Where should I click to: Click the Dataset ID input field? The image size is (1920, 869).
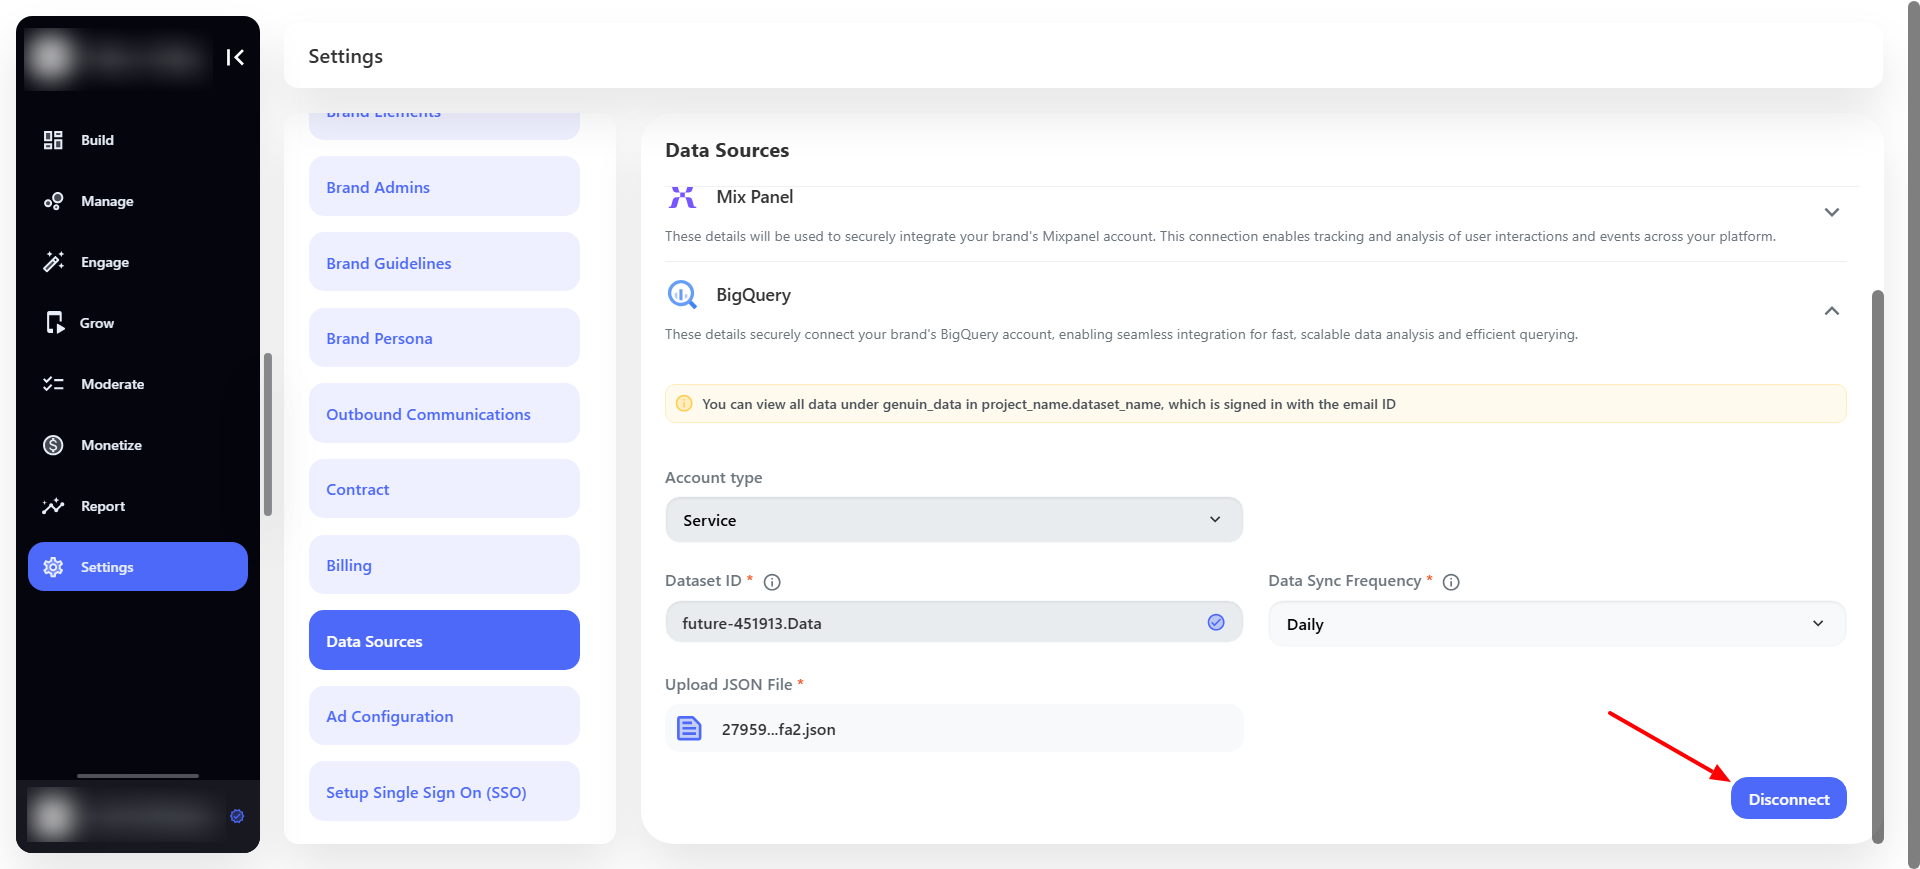click(954, 623)
